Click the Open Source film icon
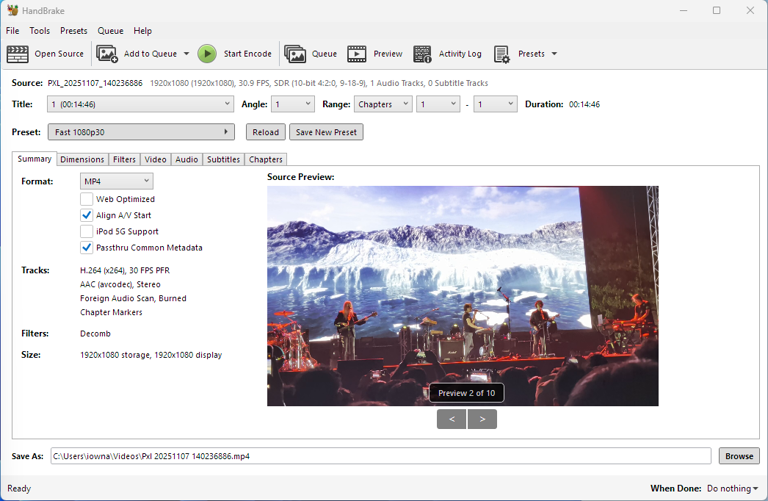768x501 pixels. (x=17, y=54)
